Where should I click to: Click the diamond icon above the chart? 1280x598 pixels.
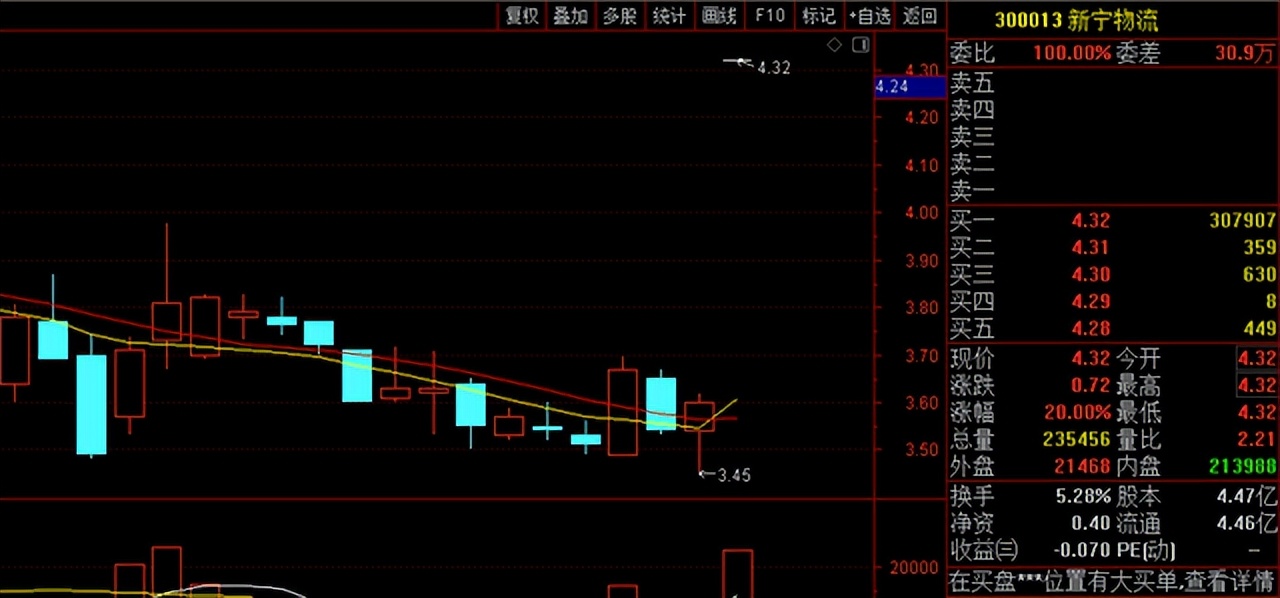click(x=834, y=45)
